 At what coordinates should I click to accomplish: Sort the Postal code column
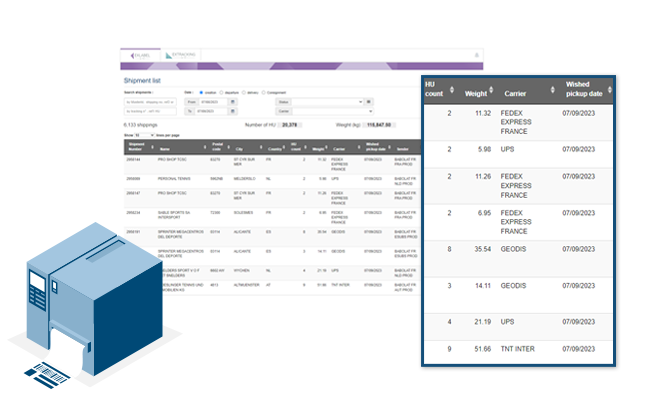(x=228, y=147)
